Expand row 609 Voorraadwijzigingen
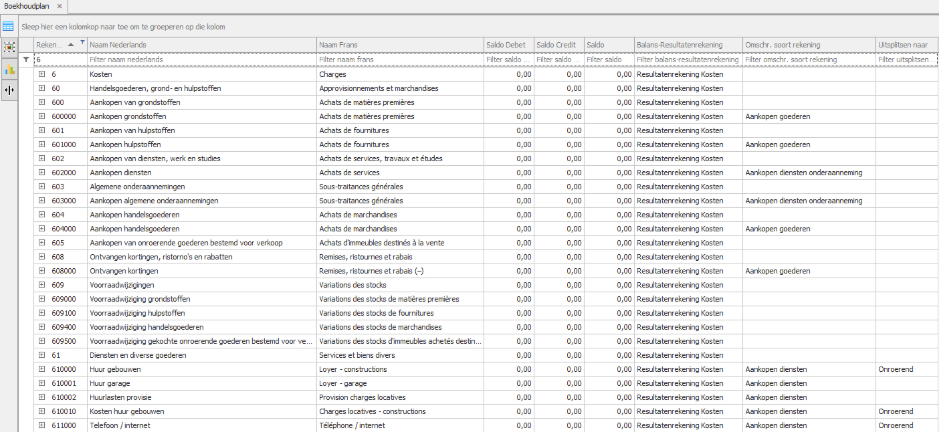This screenshot has height=432, width=939. 42,285
